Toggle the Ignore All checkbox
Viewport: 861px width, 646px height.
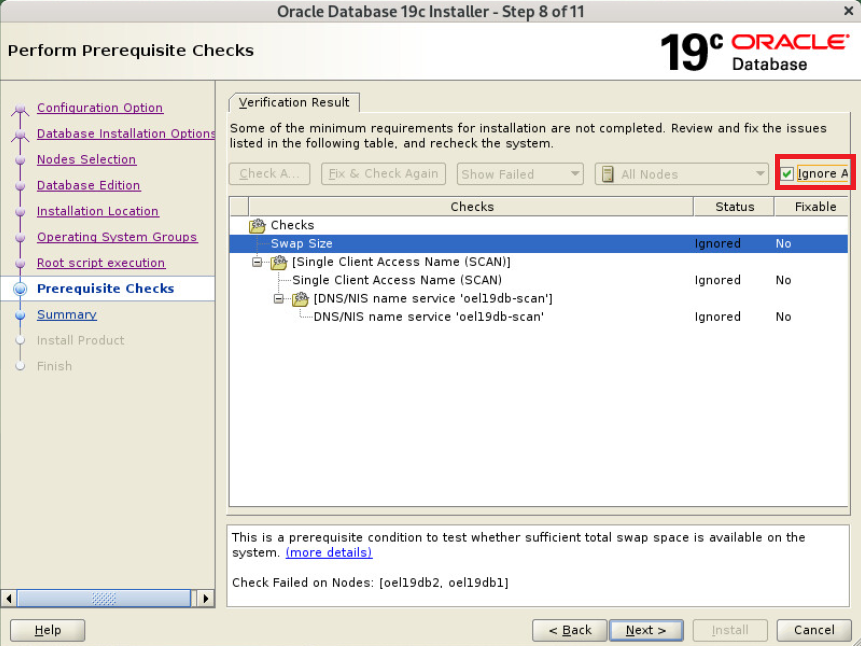click(787, 174)
